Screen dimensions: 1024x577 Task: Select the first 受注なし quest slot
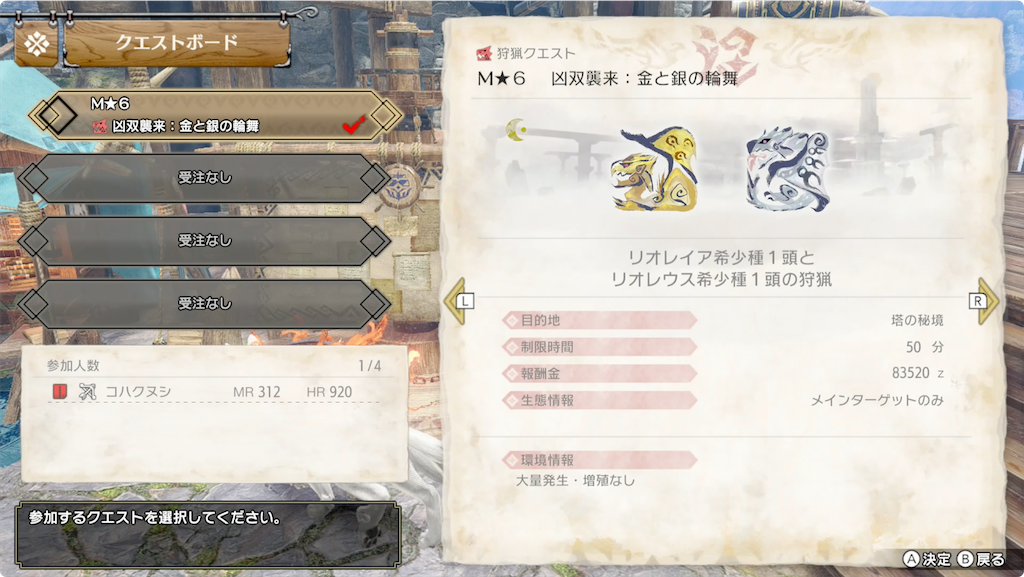(x=204, y=178)
